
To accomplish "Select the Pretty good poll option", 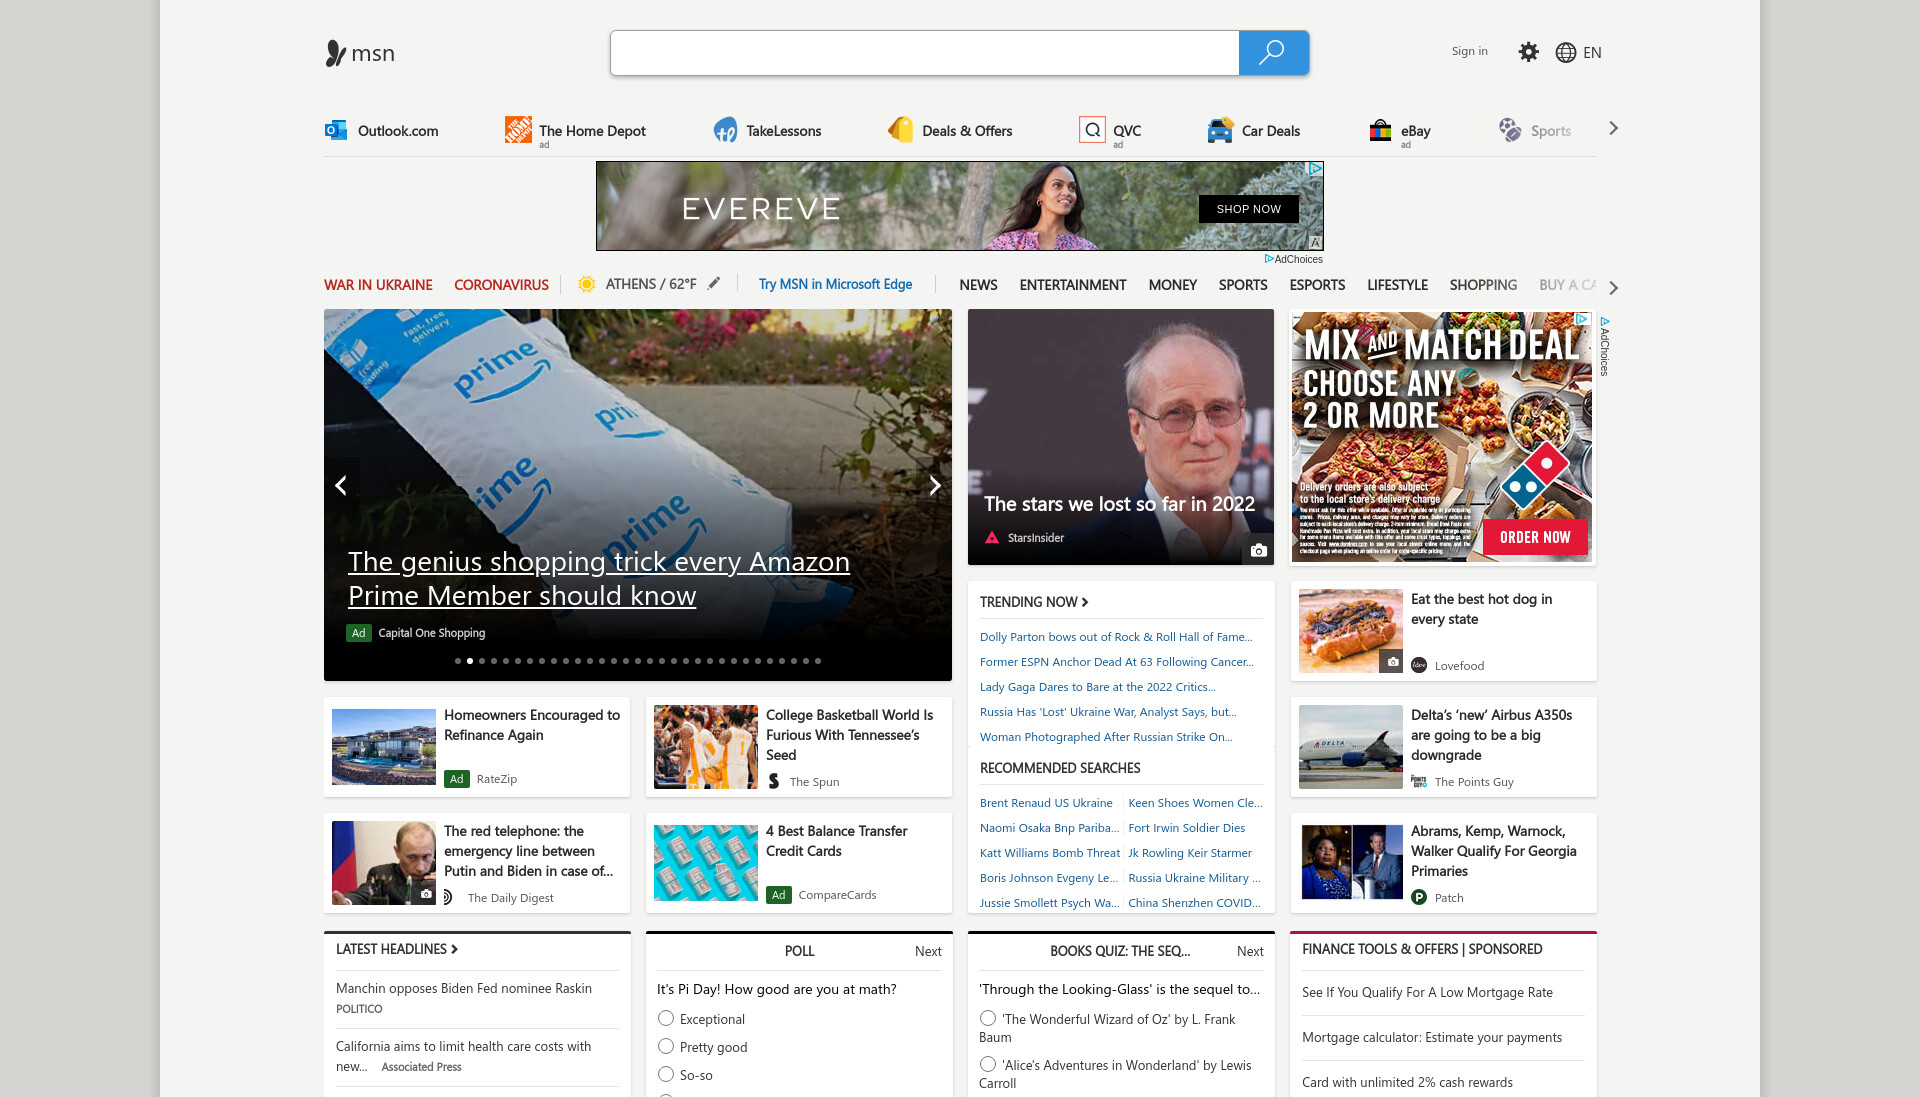I will [x=666, y=1046].
